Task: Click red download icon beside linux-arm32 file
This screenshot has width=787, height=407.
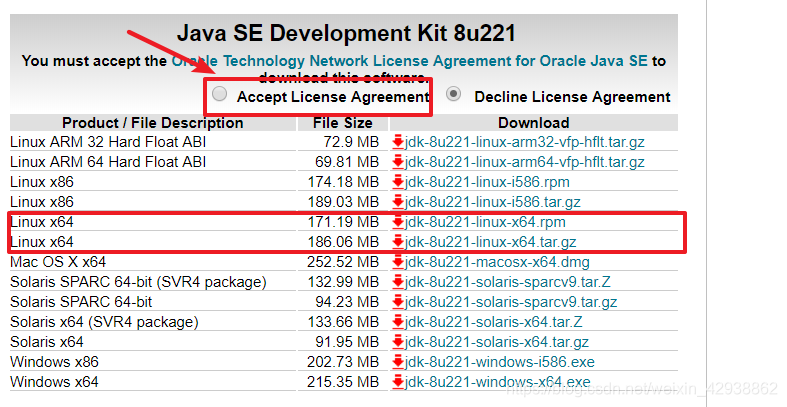Action: tap(398, 142)
